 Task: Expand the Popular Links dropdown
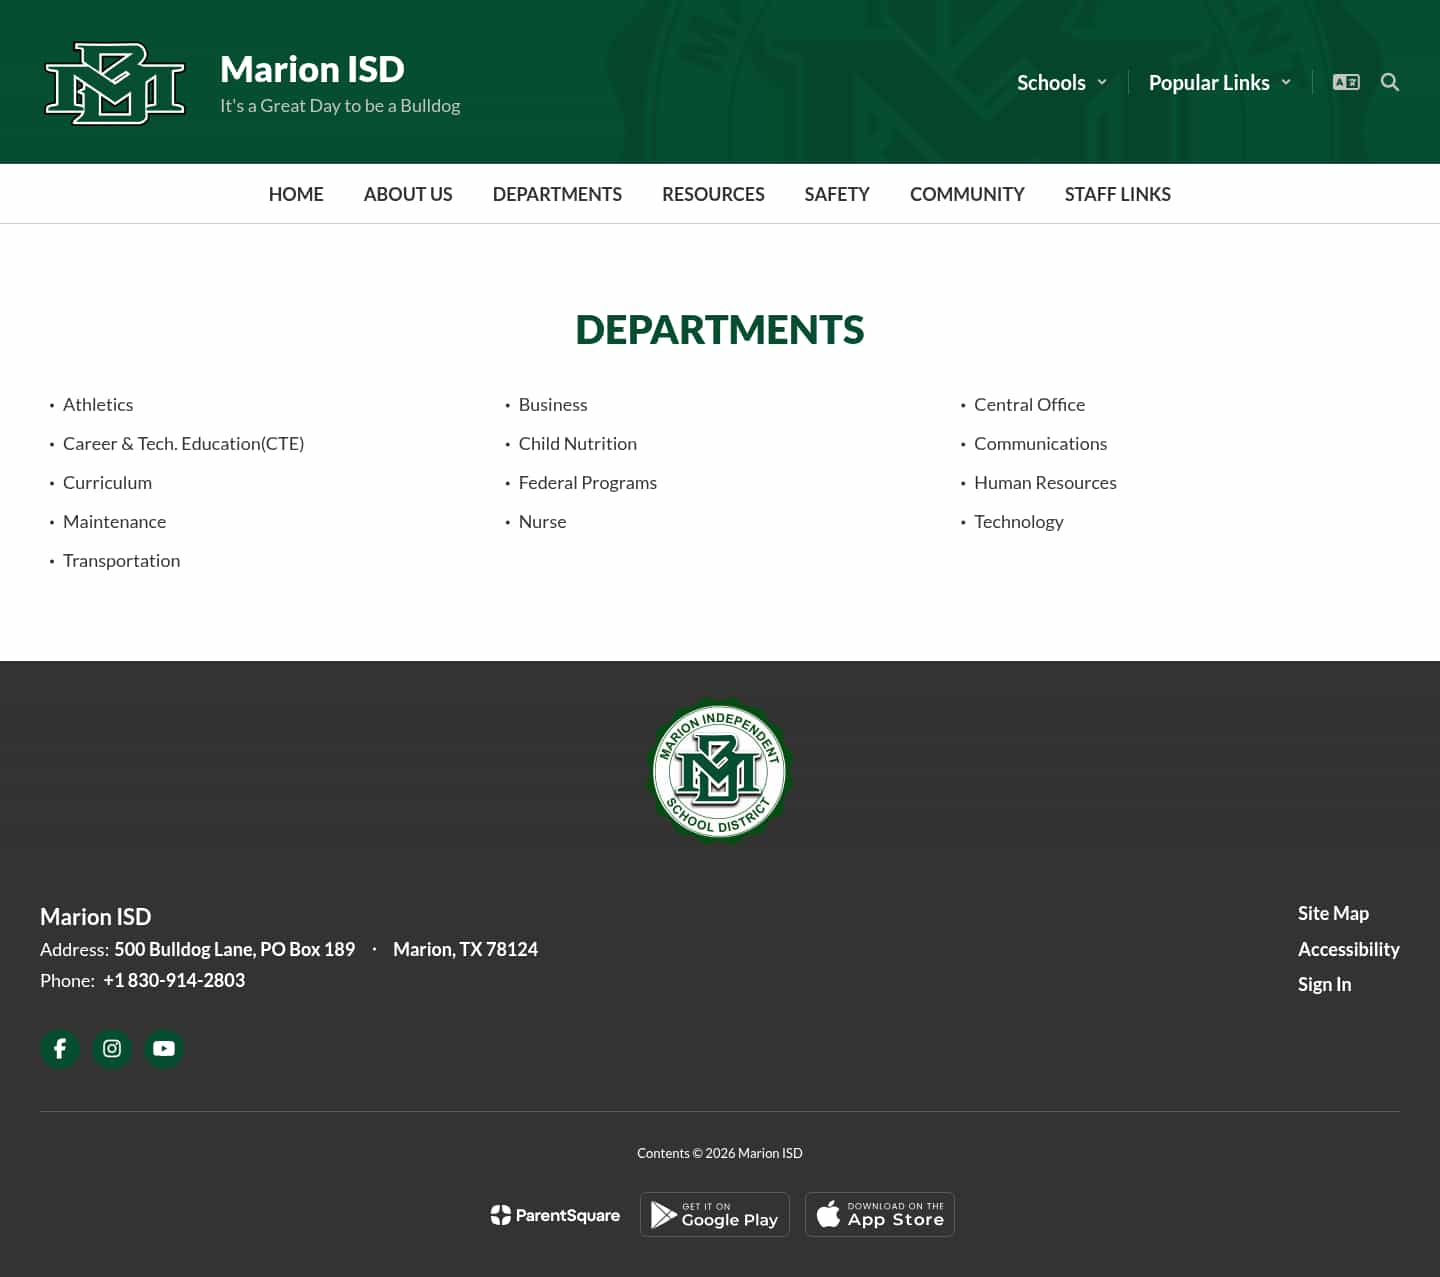[1220, 83]
